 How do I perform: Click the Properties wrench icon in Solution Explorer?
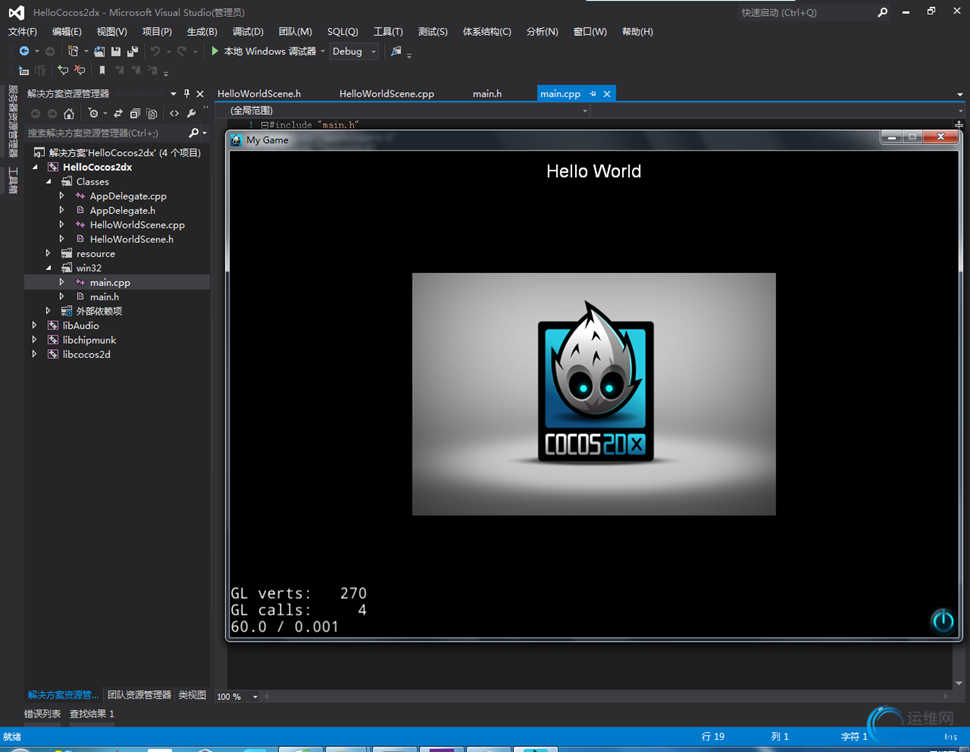(x=191, y=114)
